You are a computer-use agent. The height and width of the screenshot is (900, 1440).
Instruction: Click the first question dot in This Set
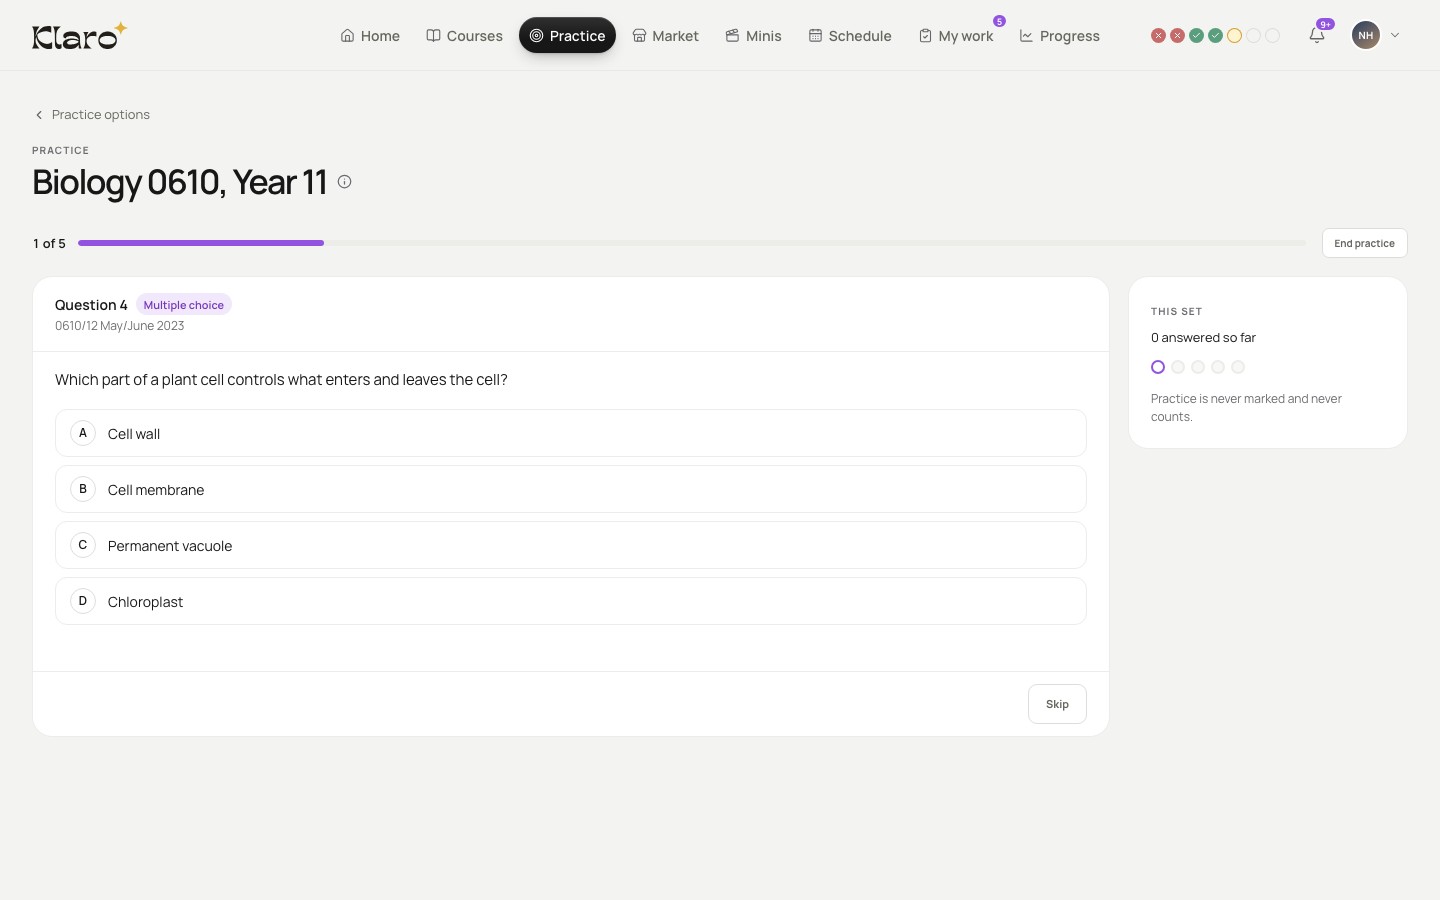click(x=1158, y=367)
